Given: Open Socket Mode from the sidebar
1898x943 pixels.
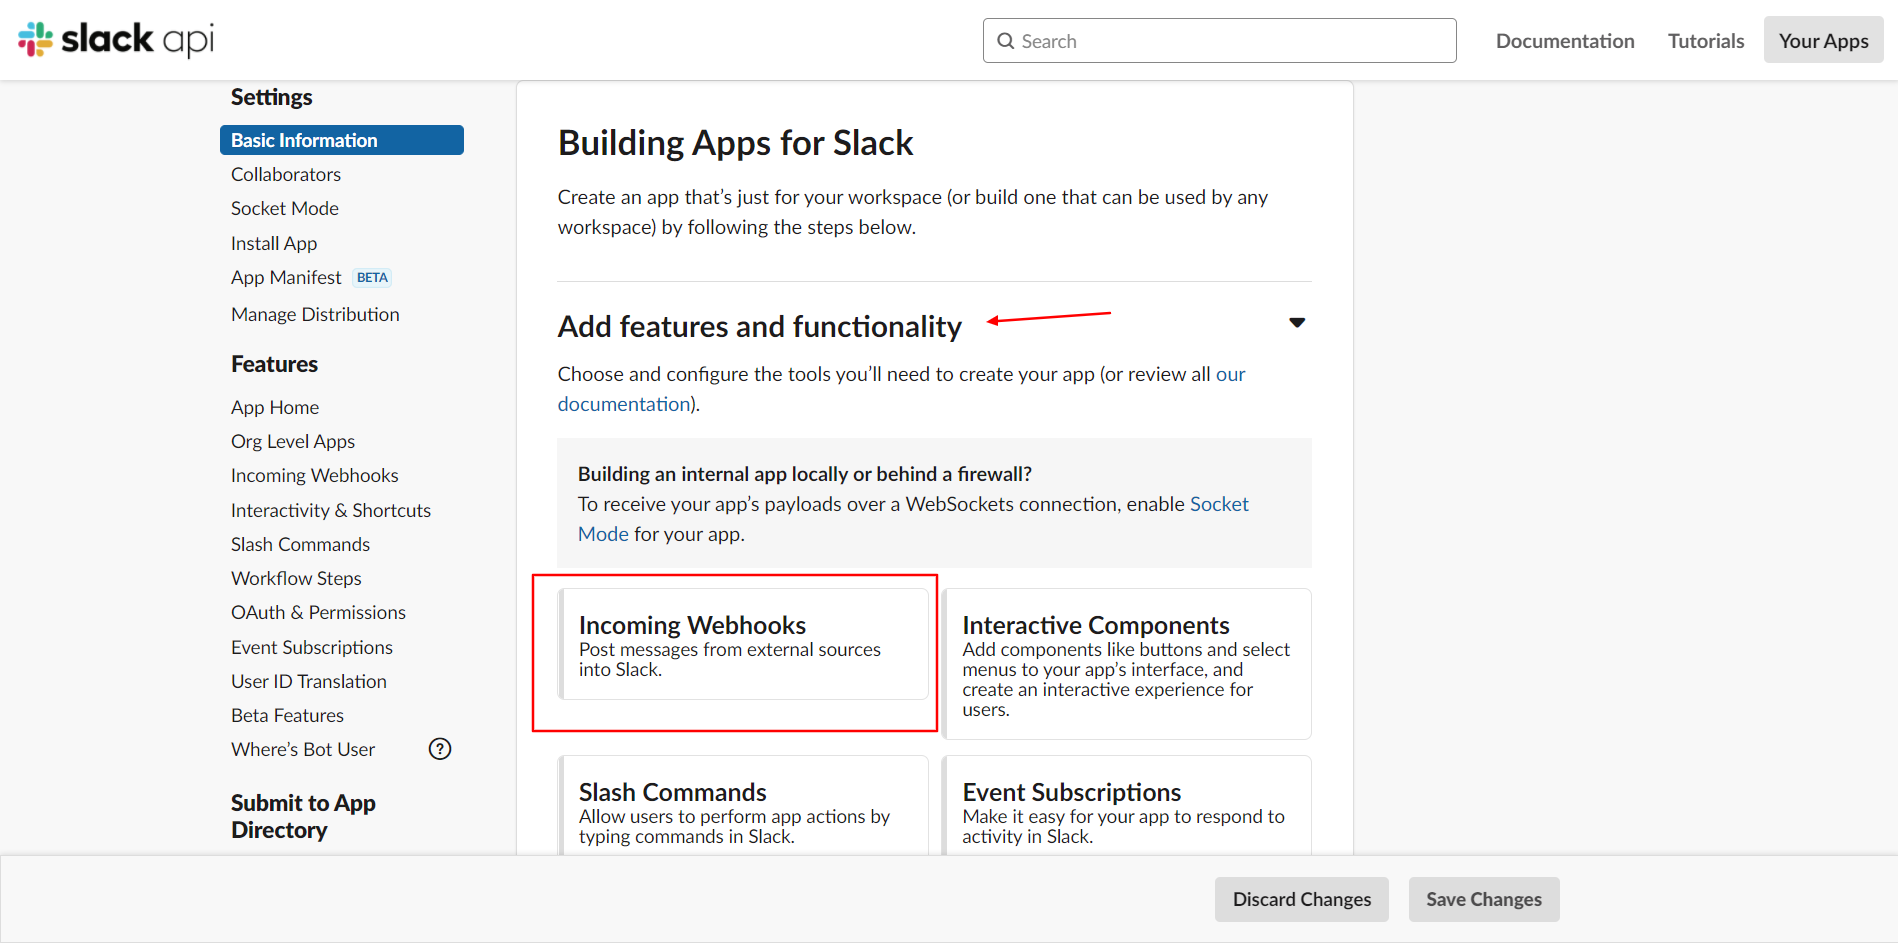Looking at the screenshot, I should tap(284, 208).
